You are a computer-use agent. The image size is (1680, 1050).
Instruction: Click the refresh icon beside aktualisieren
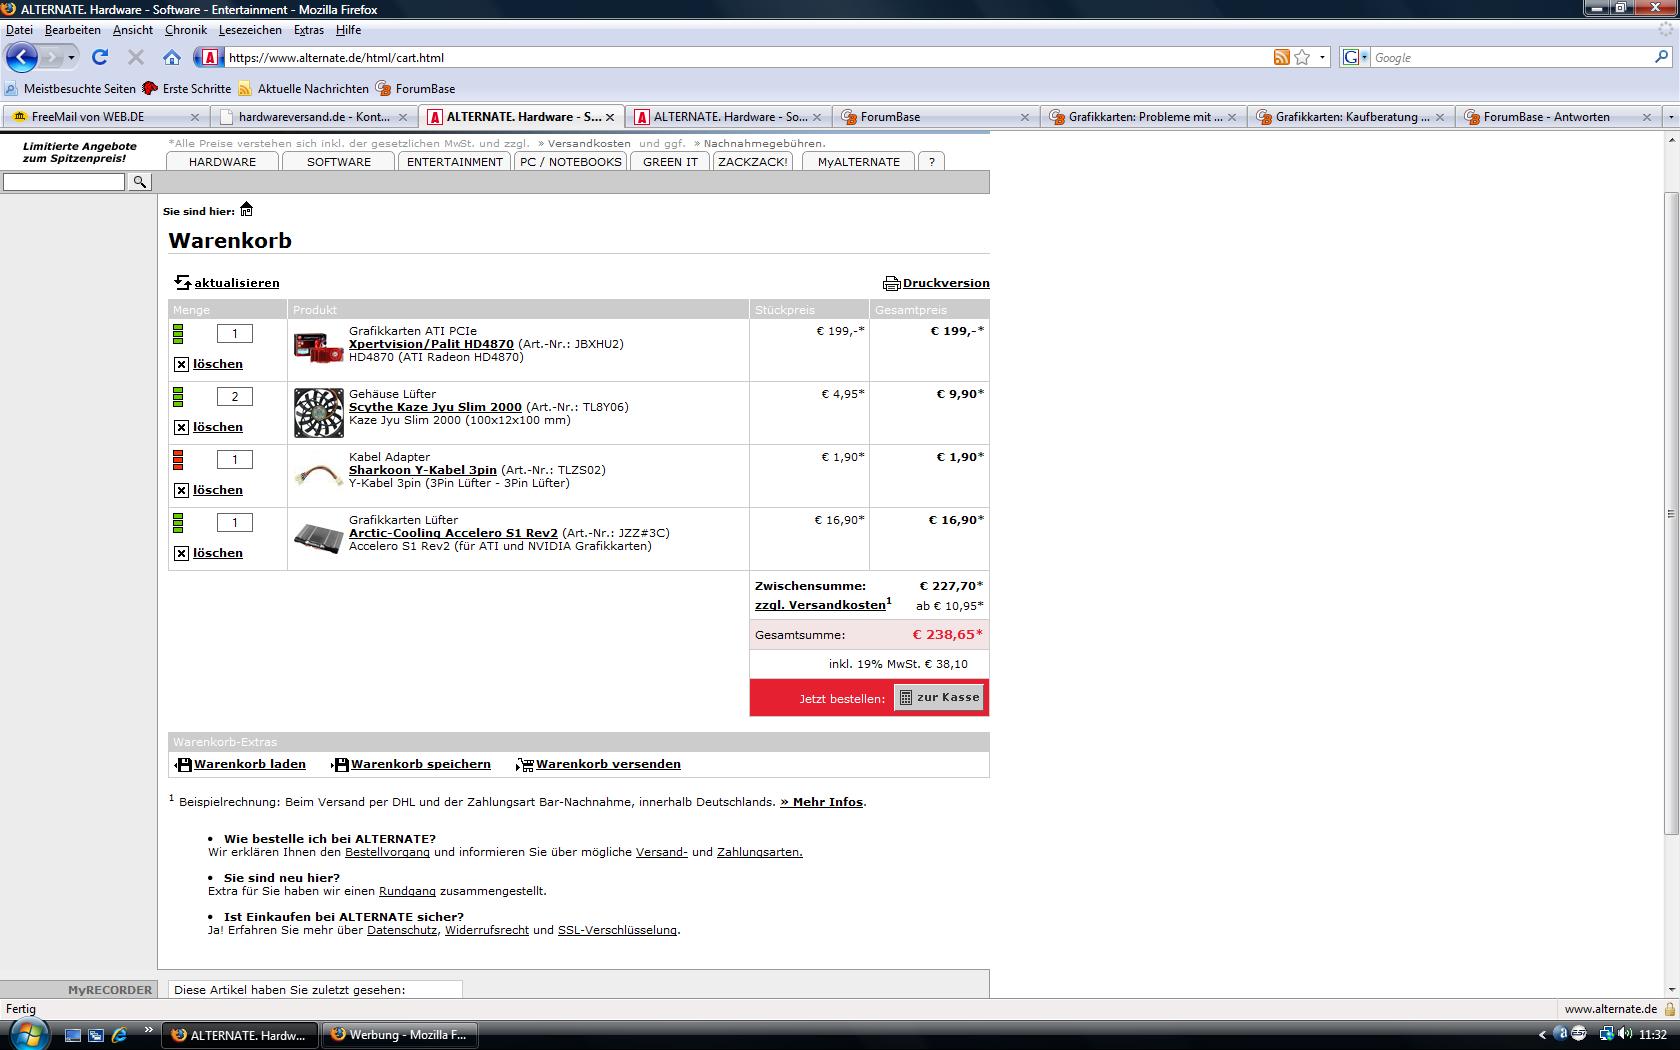[x=182, y=283]
